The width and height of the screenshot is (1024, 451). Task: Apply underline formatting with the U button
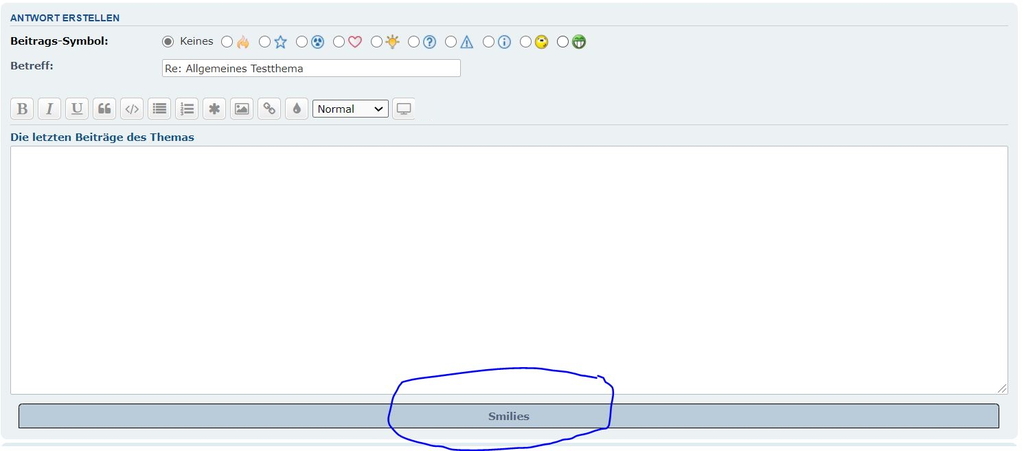click(x=77, y=109)
